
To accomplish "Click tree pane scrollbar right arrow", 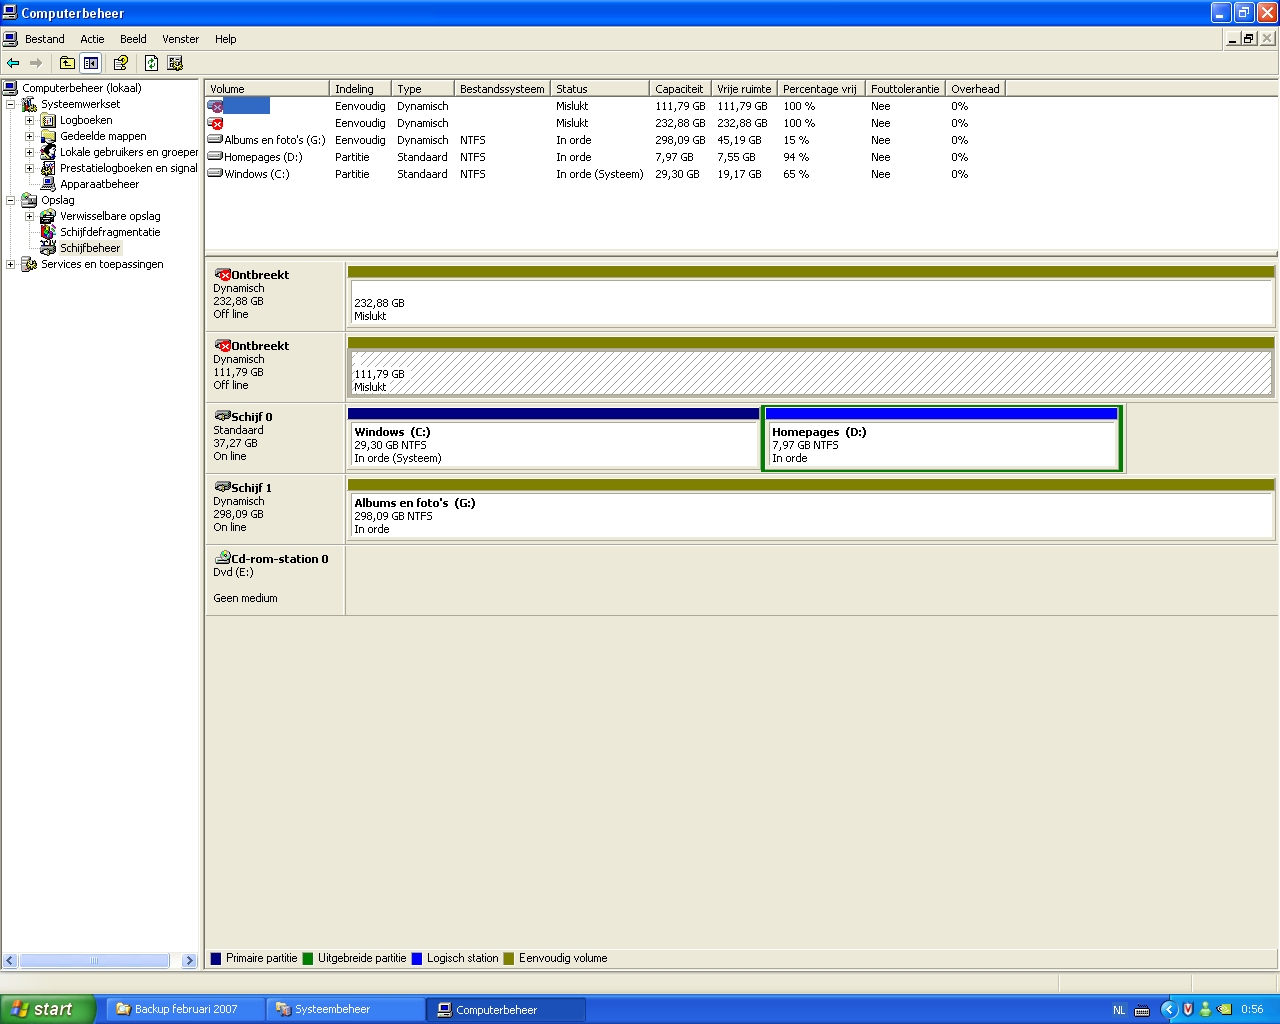I will [190, 960].
